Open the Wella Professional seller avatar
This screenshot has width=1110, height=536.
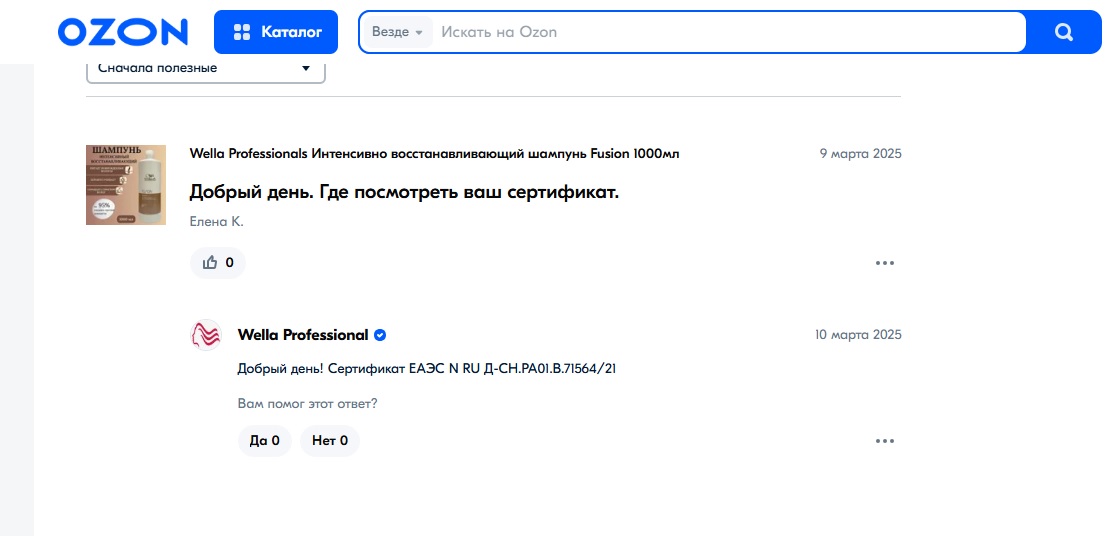[x=206, y=335]
